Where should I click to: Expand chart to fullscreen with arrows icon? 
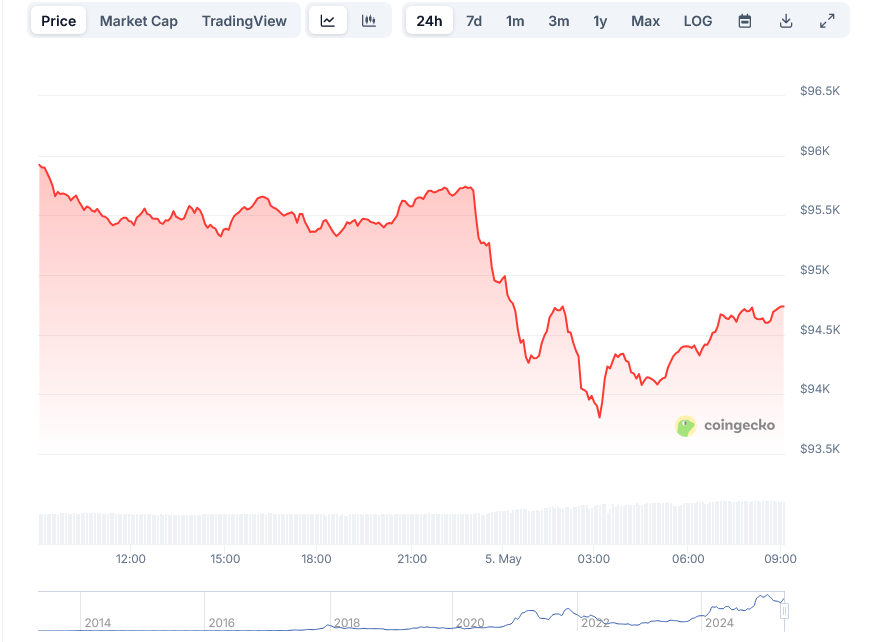(x=827, y=20)
